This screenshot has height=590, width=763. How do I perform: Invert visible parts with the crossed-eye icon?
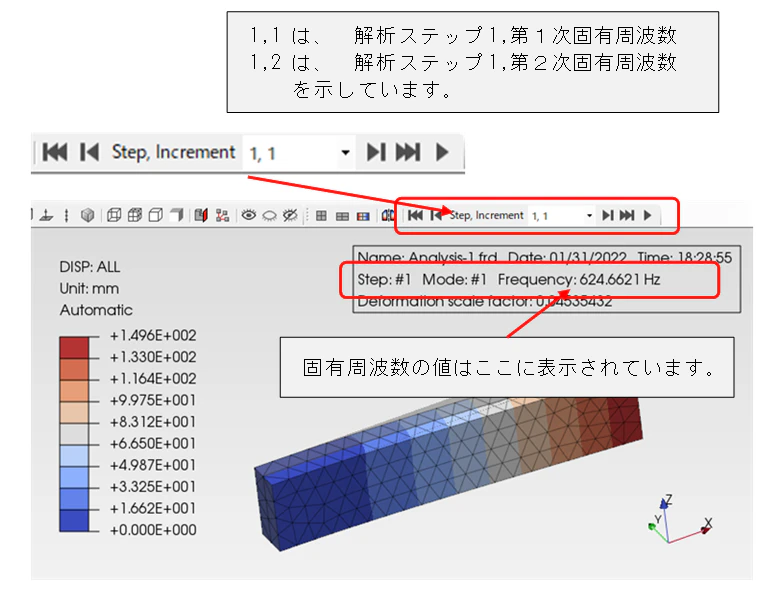tap(290, 215)
